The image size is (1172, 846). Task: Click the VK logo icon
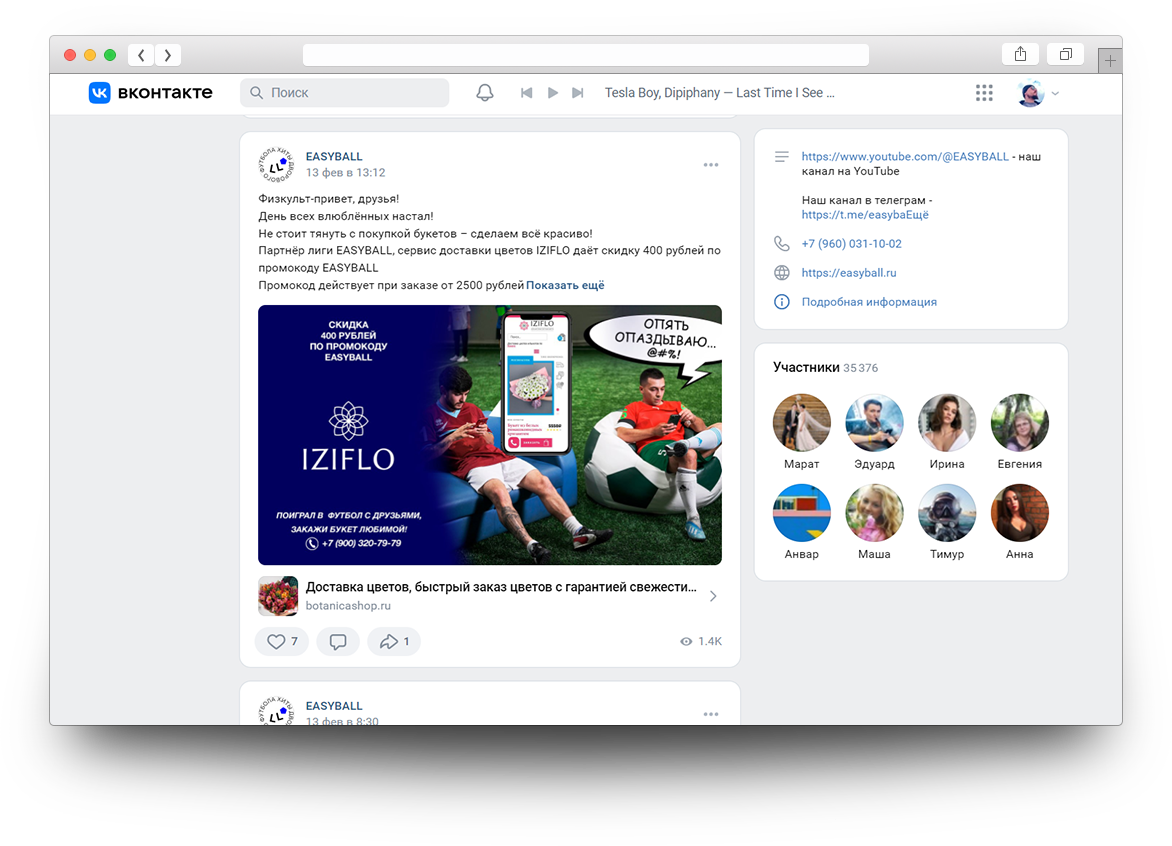point(99,93)
